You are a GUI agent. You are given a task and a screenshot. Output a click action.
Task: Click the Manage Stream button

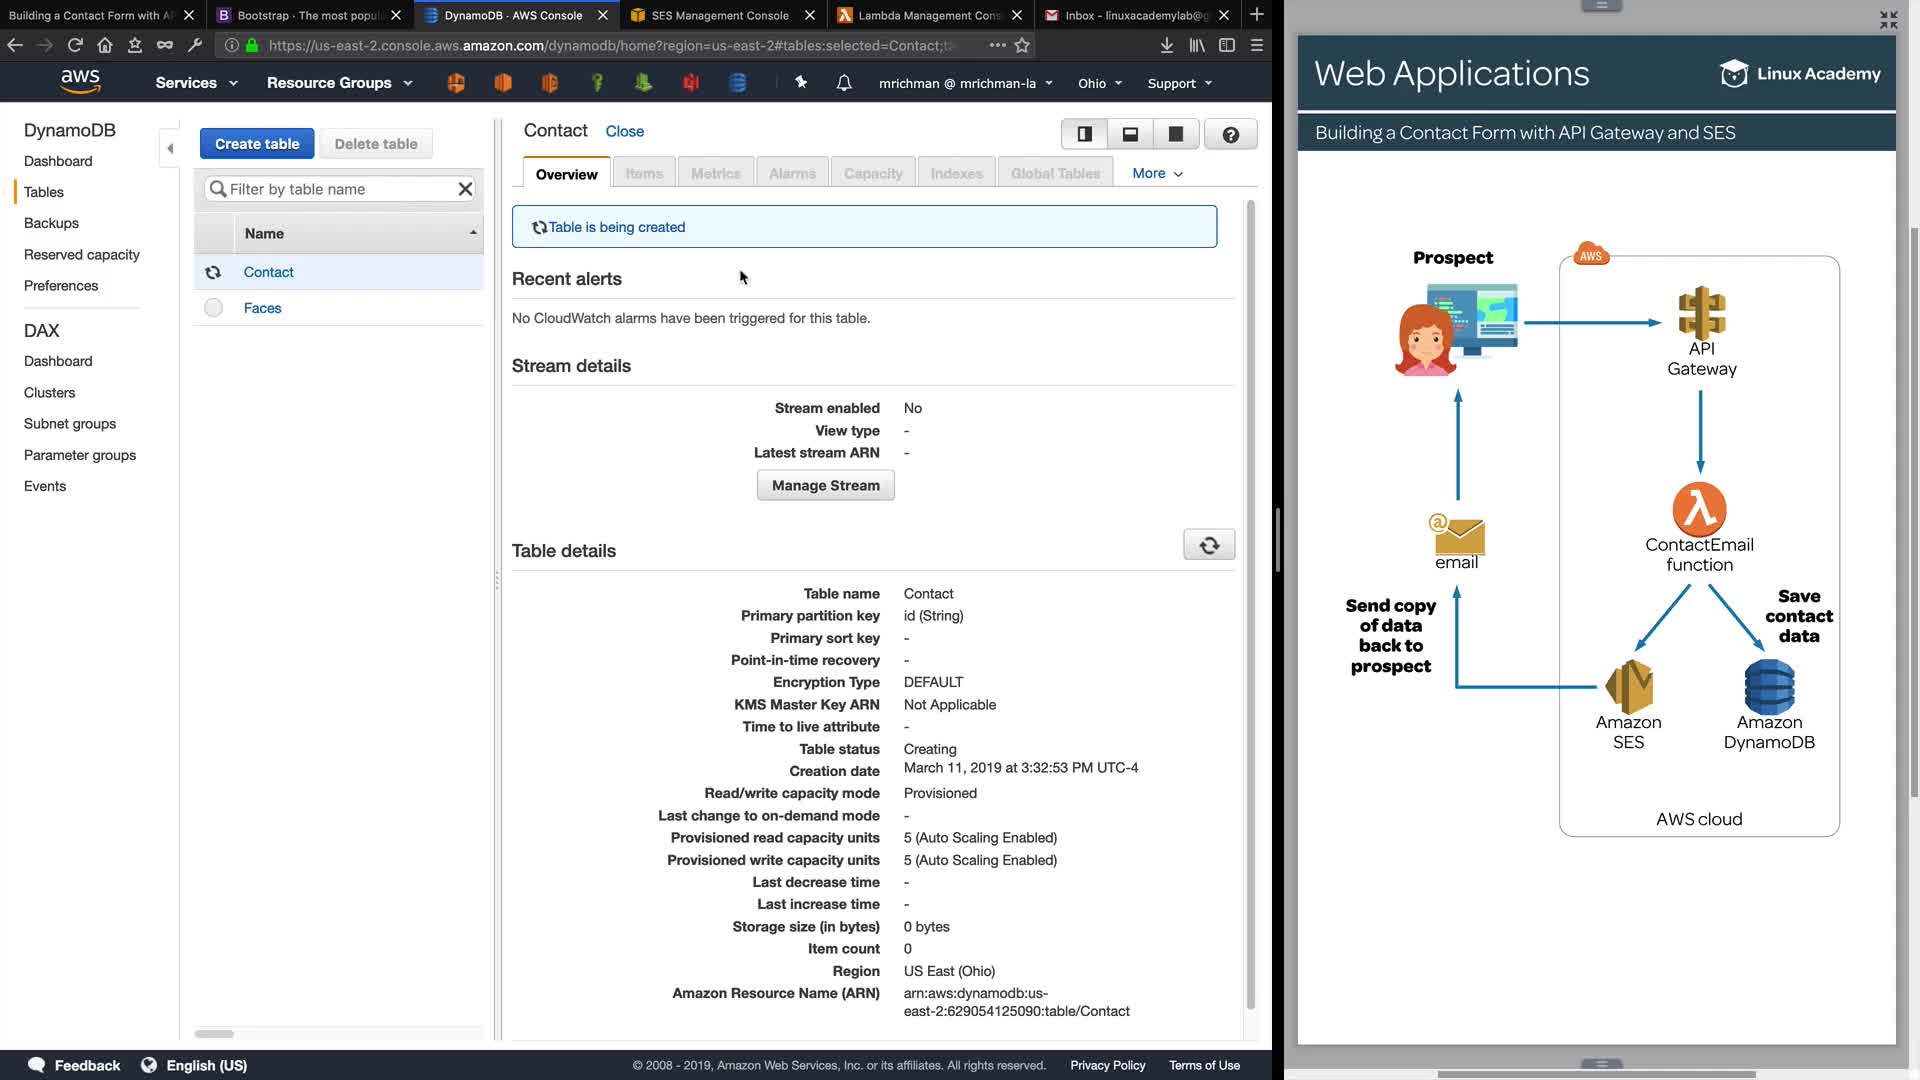tap(825, 485)
